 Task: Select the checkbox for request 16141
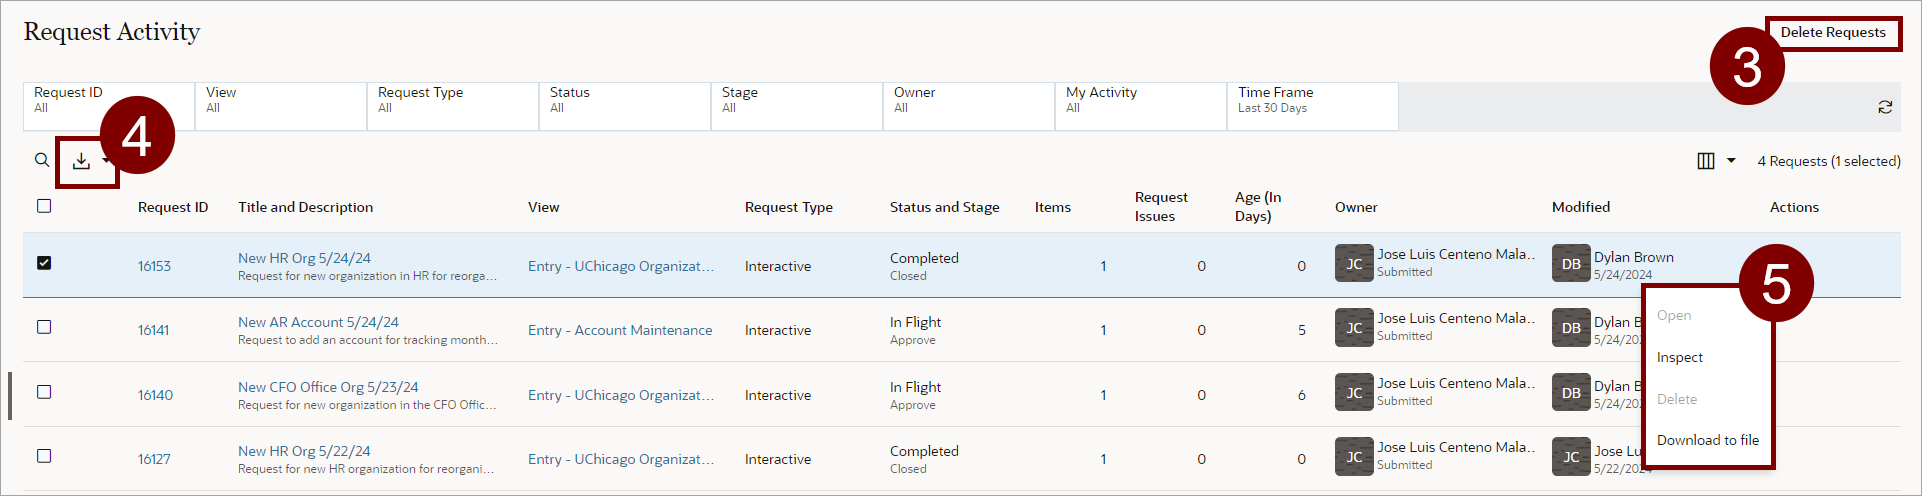click(44, 327)
